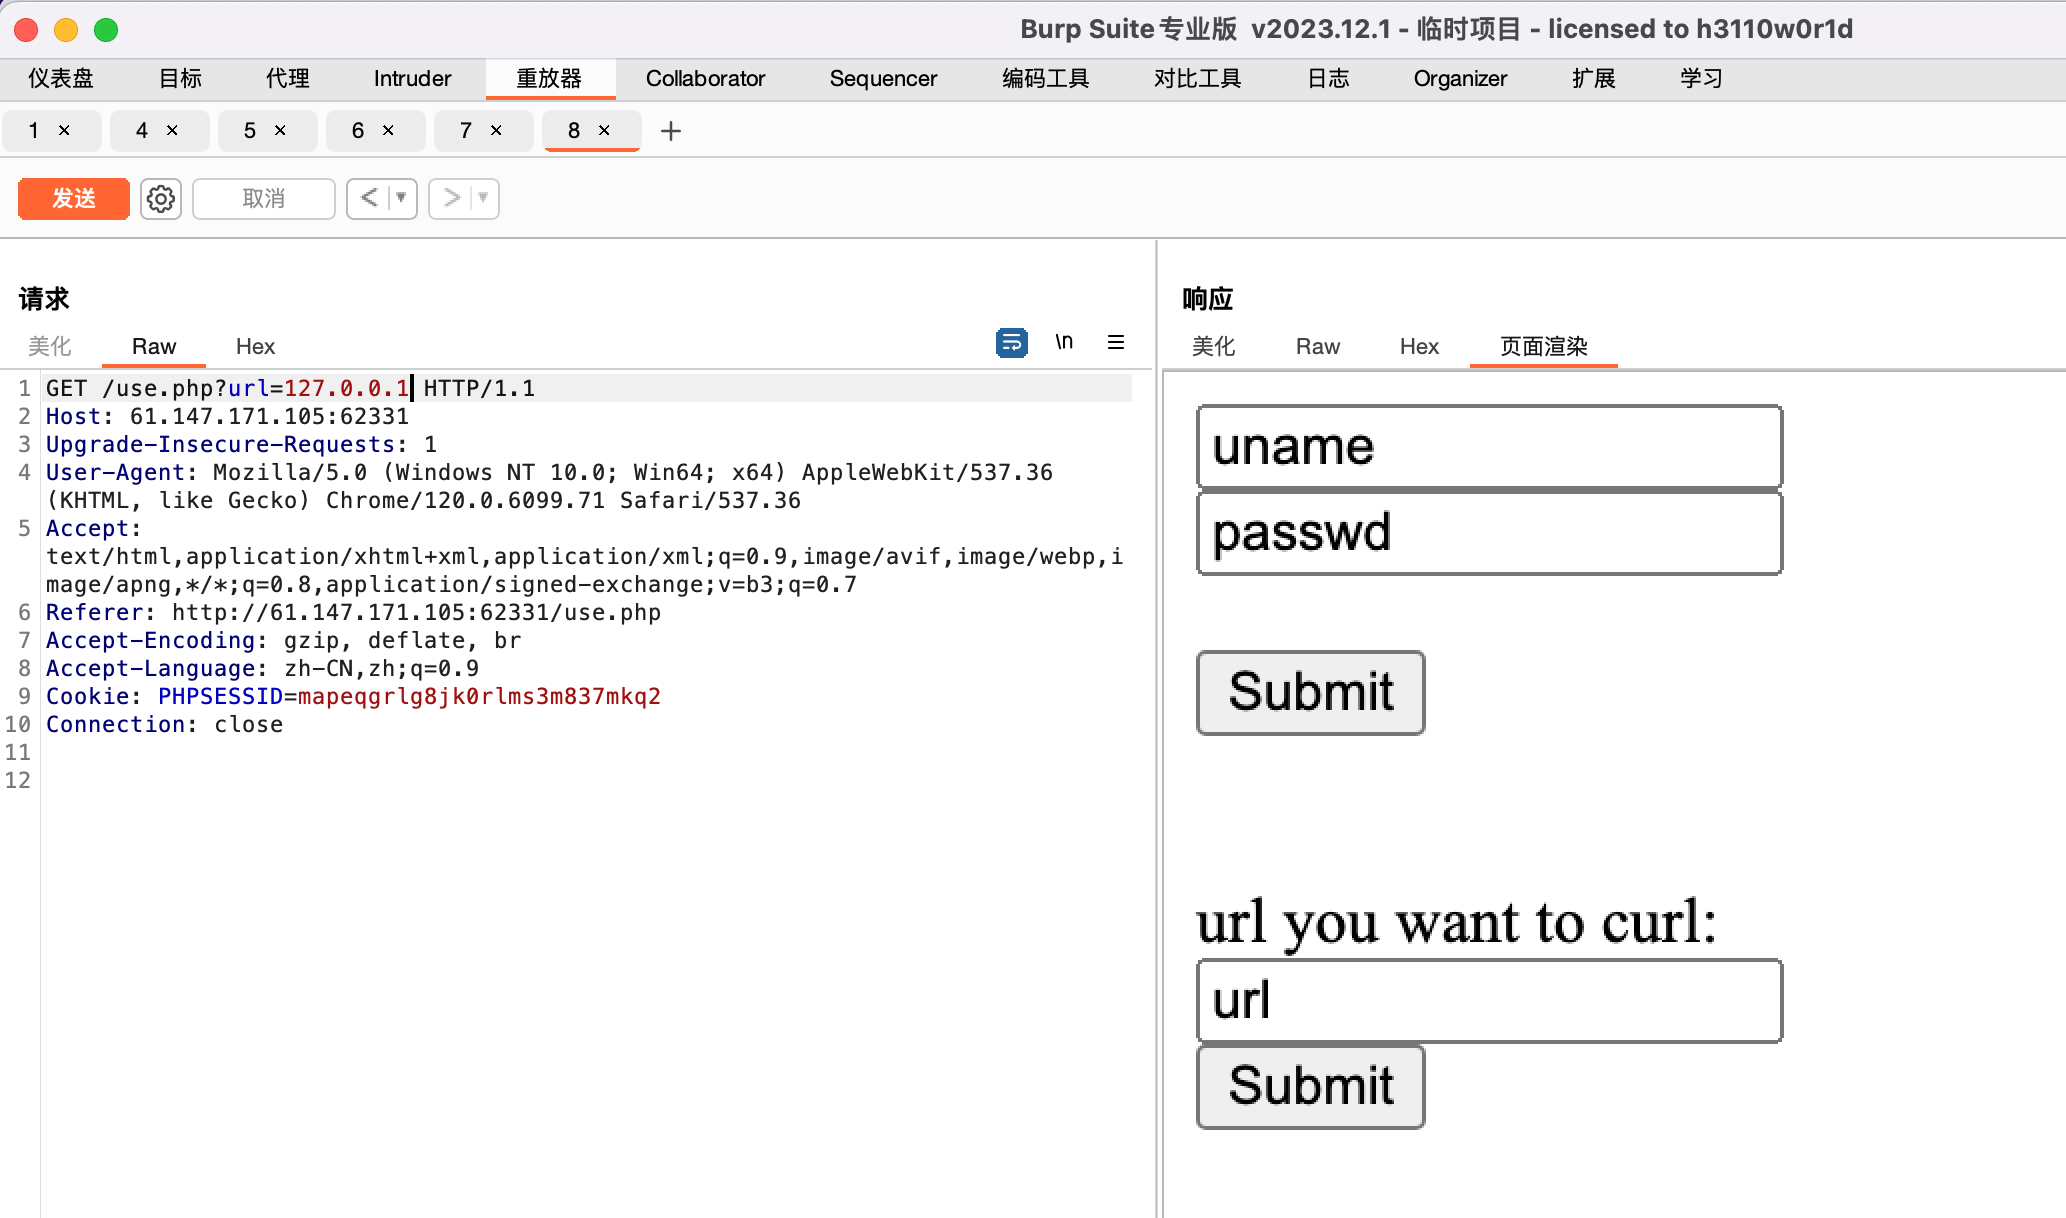Open cancel button next to 发送
The image size is (2066, 1218).
(x=263, y=198)
